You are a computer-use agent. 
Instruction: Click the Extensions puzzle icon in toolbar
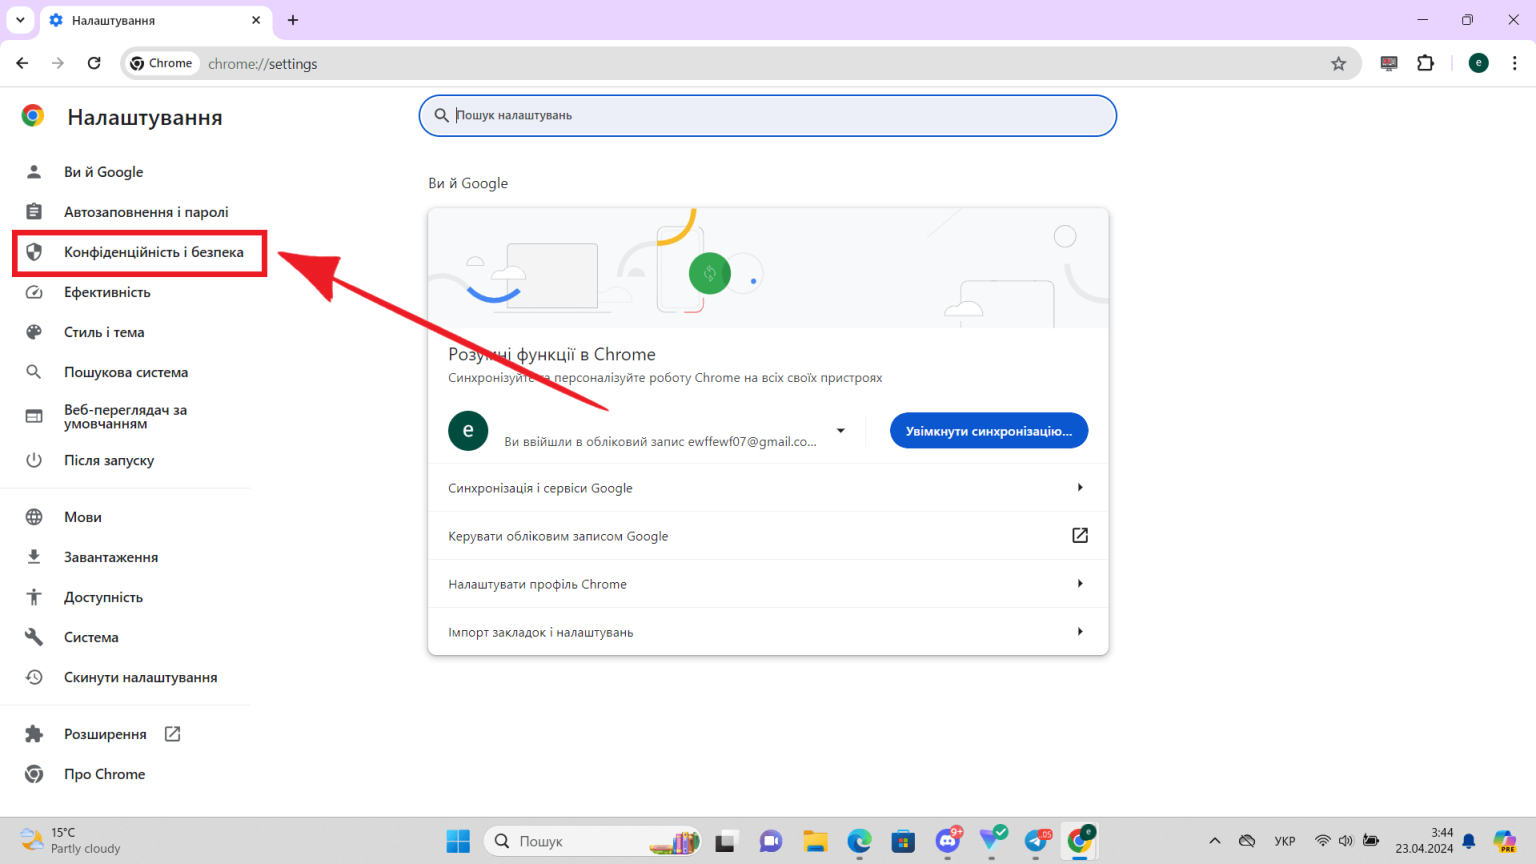pyautogui.click(x=1425, y=62)
